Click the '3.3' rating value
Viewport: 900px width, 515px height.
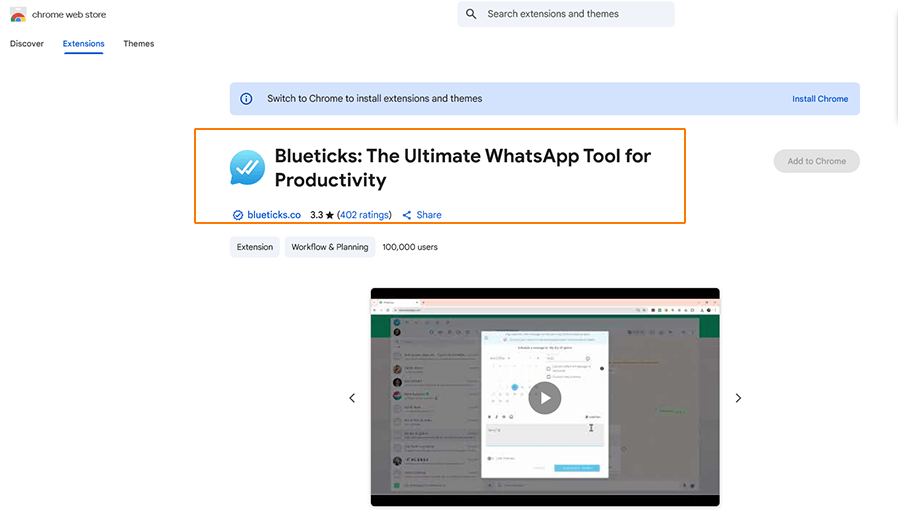316,215
